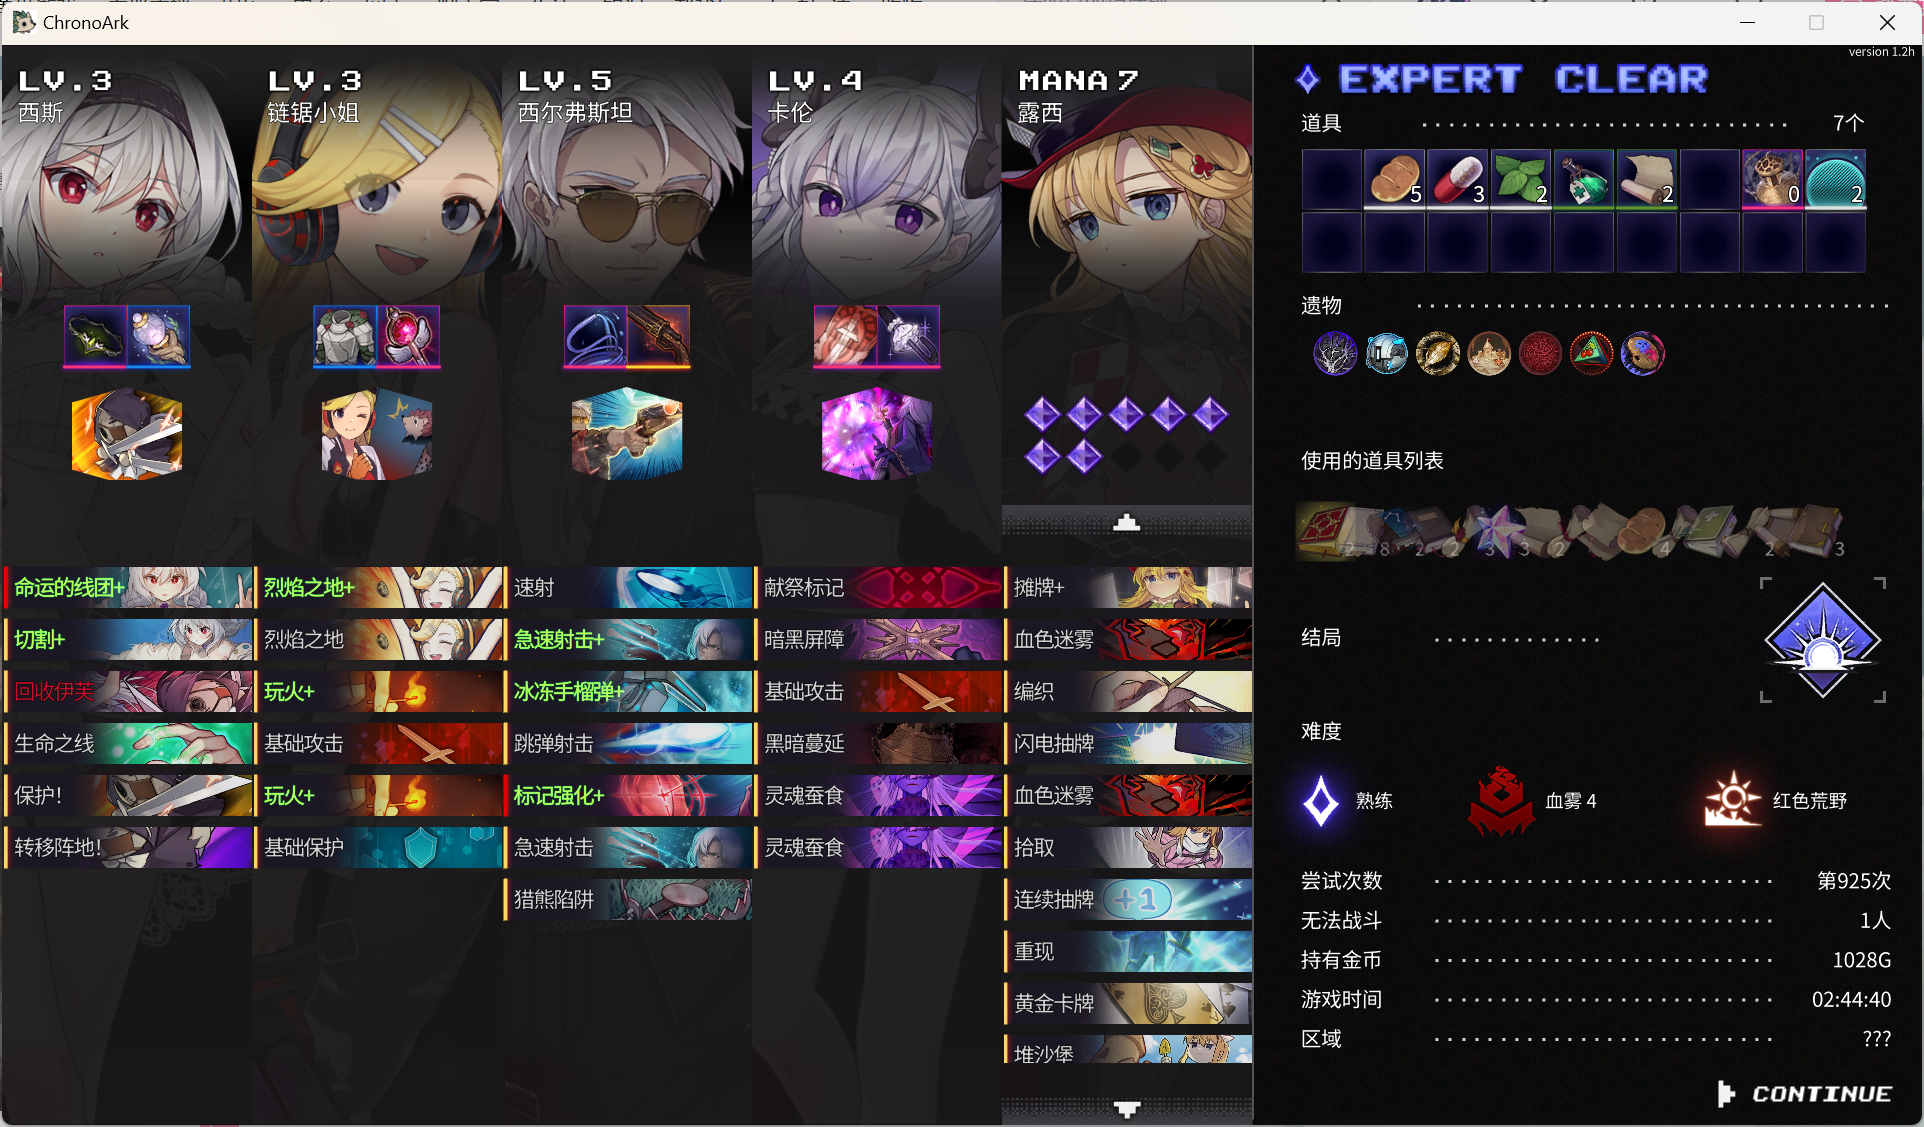Click the green herb leaf item
The height and width of the screenshot is (1127, 1924).
[x=1520, y=179]
